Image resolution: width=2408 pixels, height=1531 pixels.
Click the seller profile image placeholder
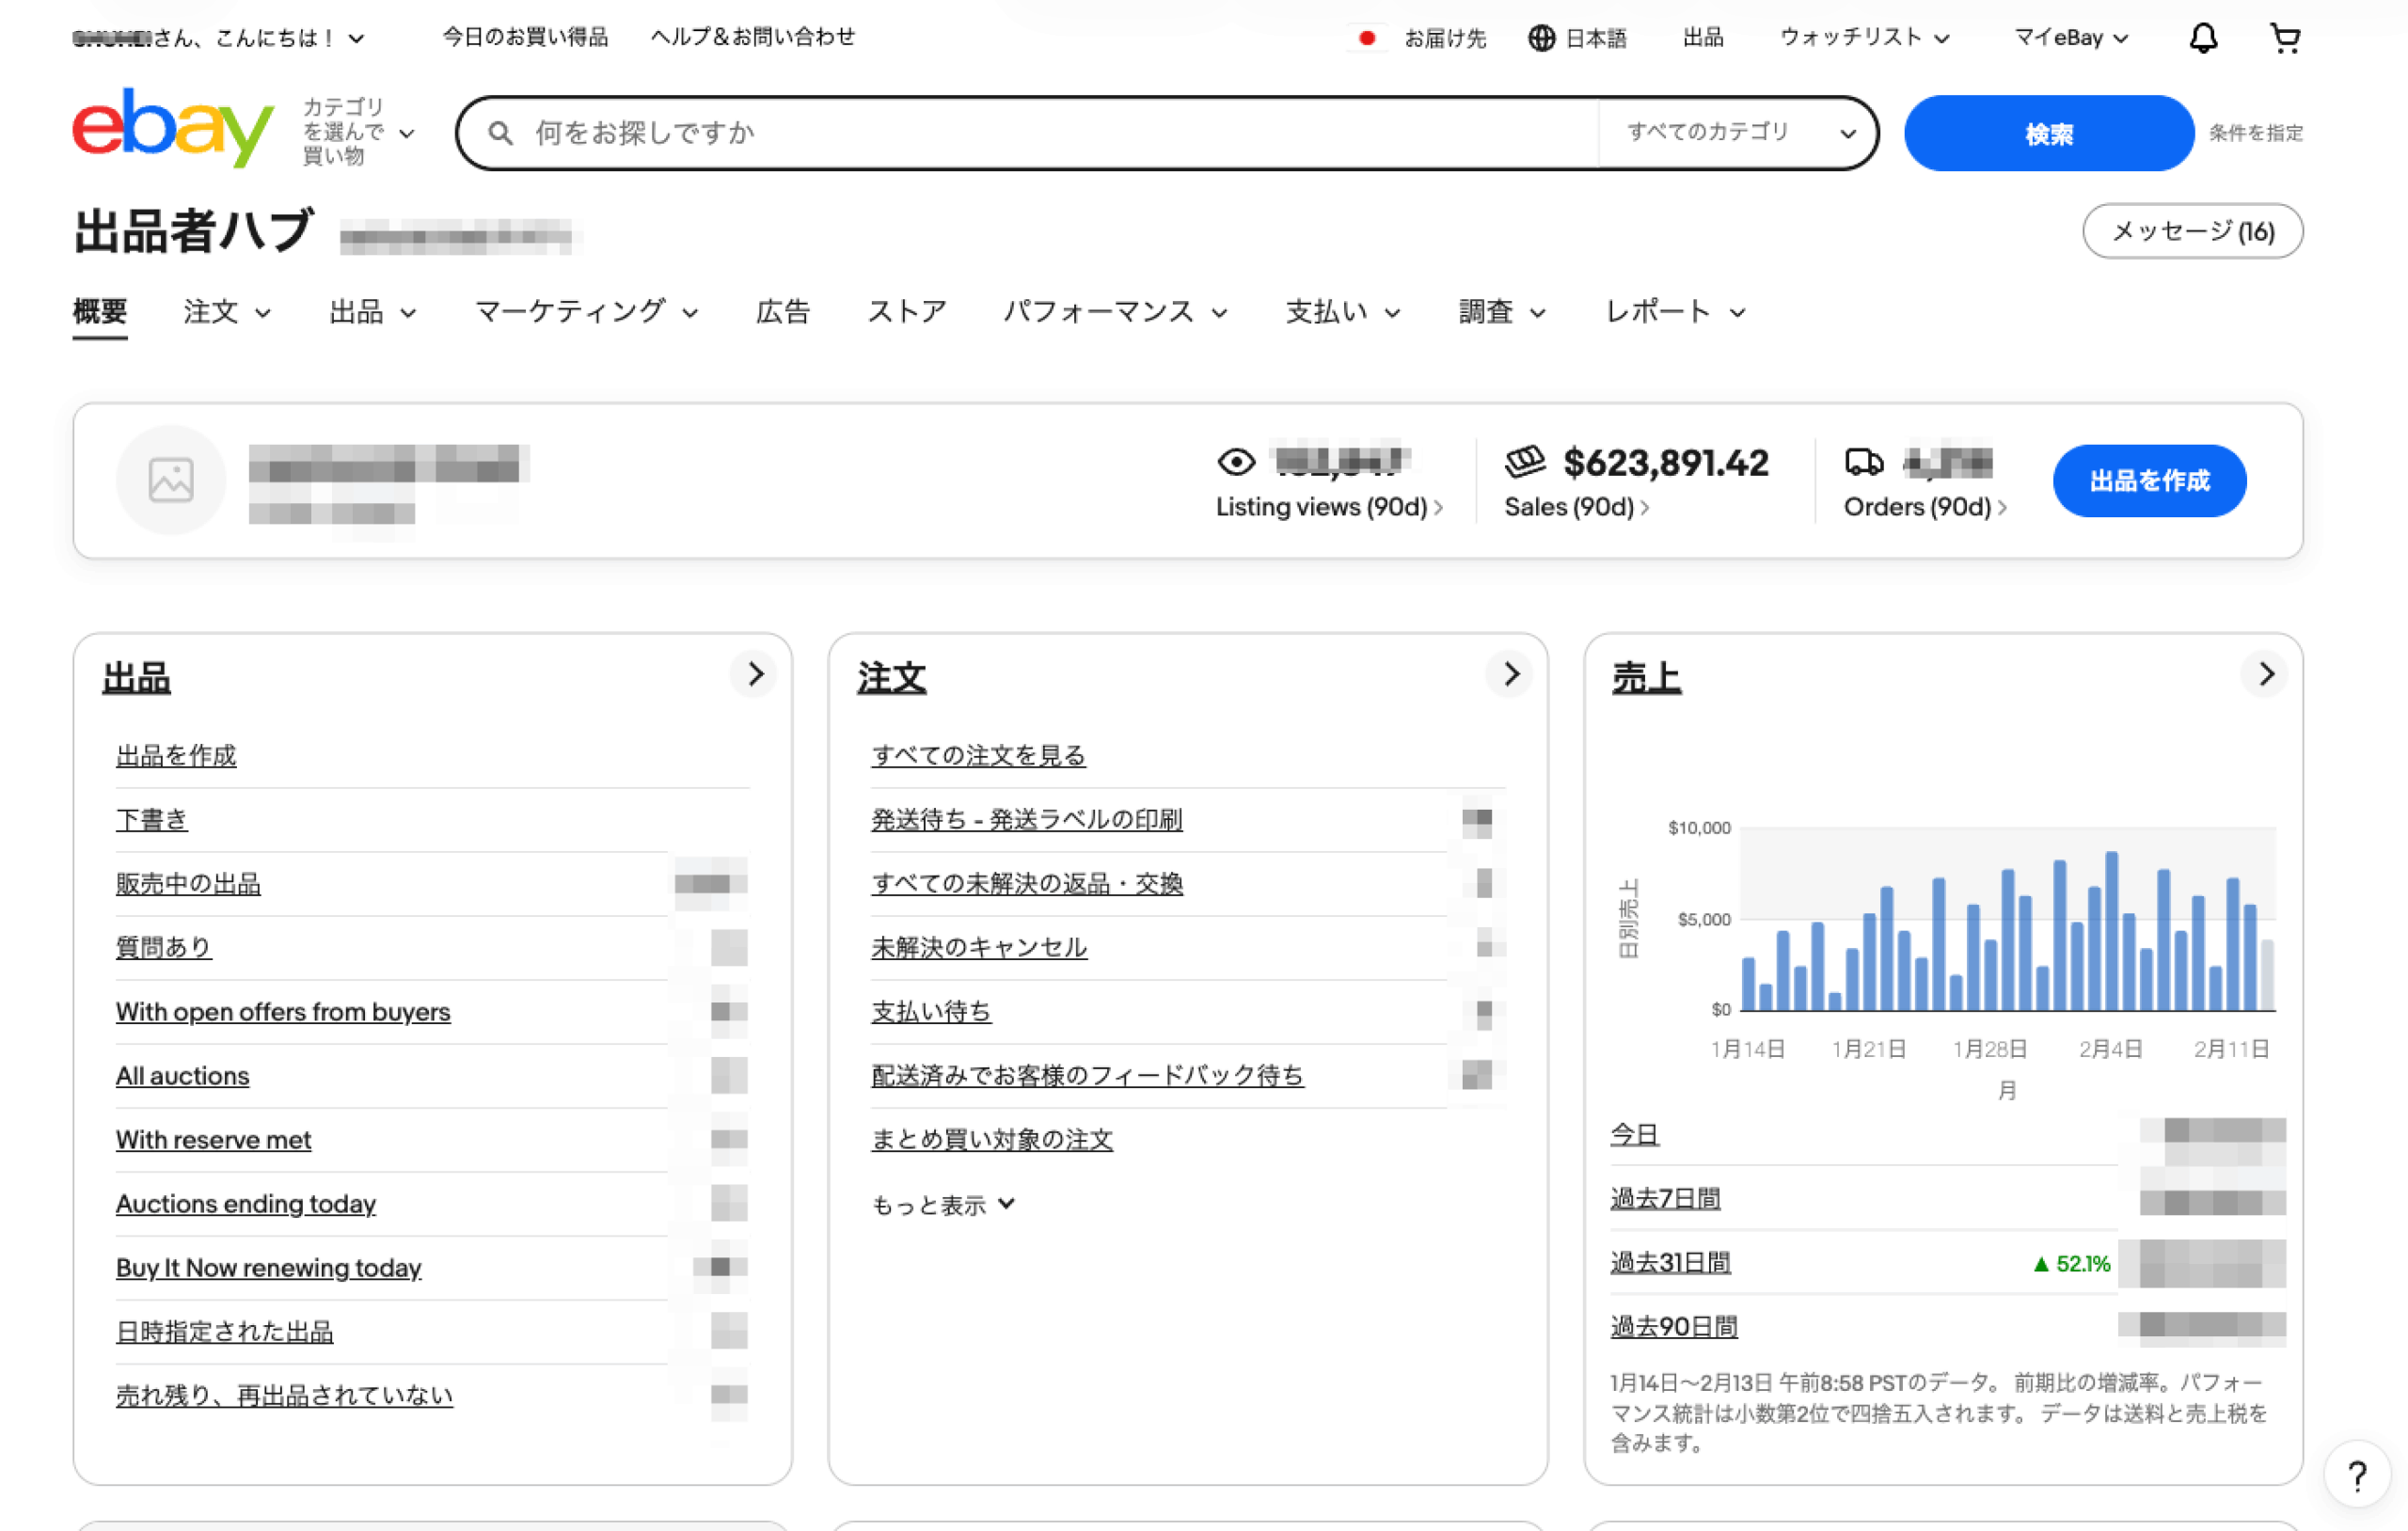point(170,480)
